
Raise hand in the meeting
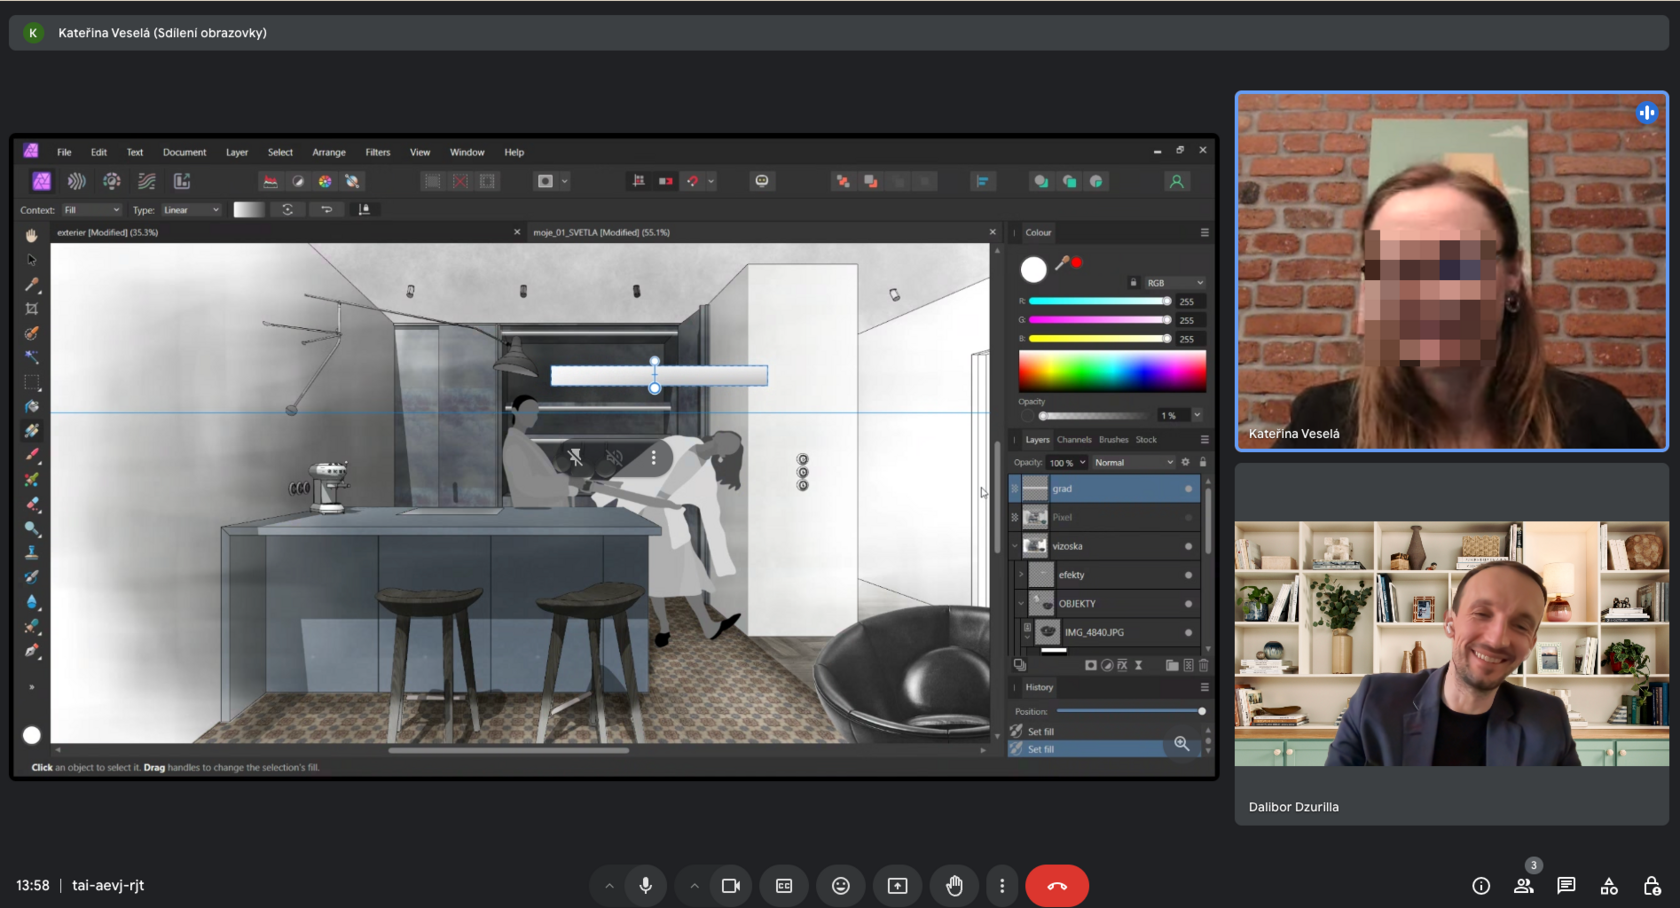pyautogui.click(x=954, y=886)
